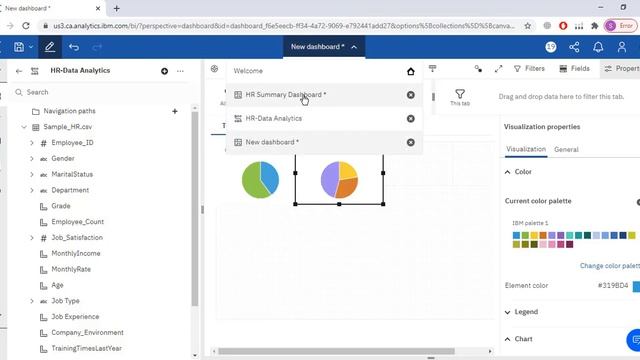This screenshot has width=640, height=360.
Task: Click the horizontal canvas scrollbar
Action: pyautogui.click(x=336, y=351)
